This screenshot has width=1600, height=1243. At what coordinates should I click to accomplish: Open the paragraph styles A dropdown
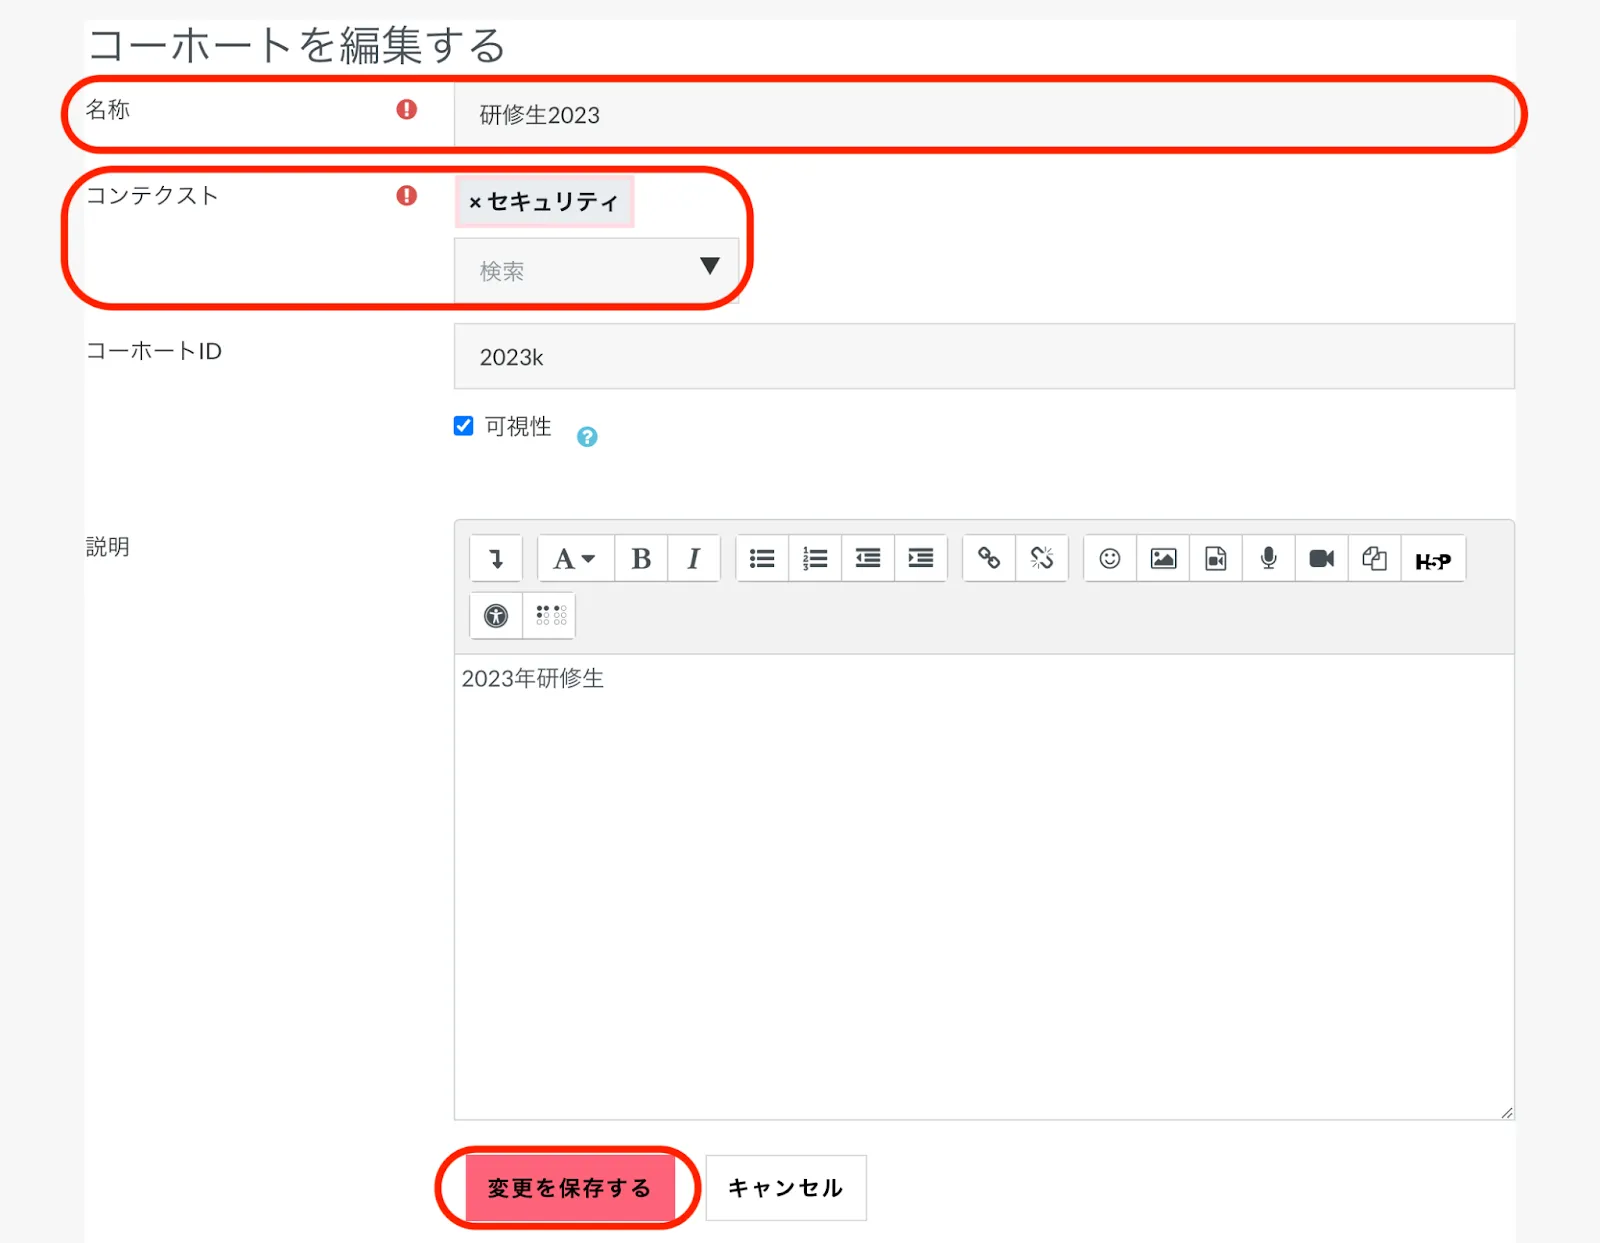coord(574,559)
